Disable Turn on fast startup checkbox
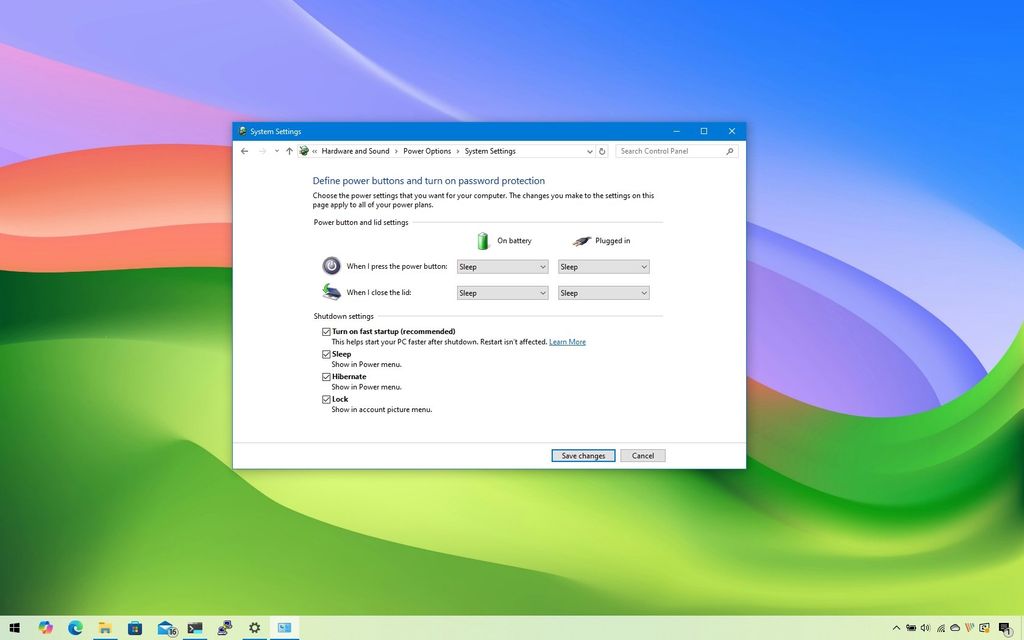1024x640 pixels. 326,331
